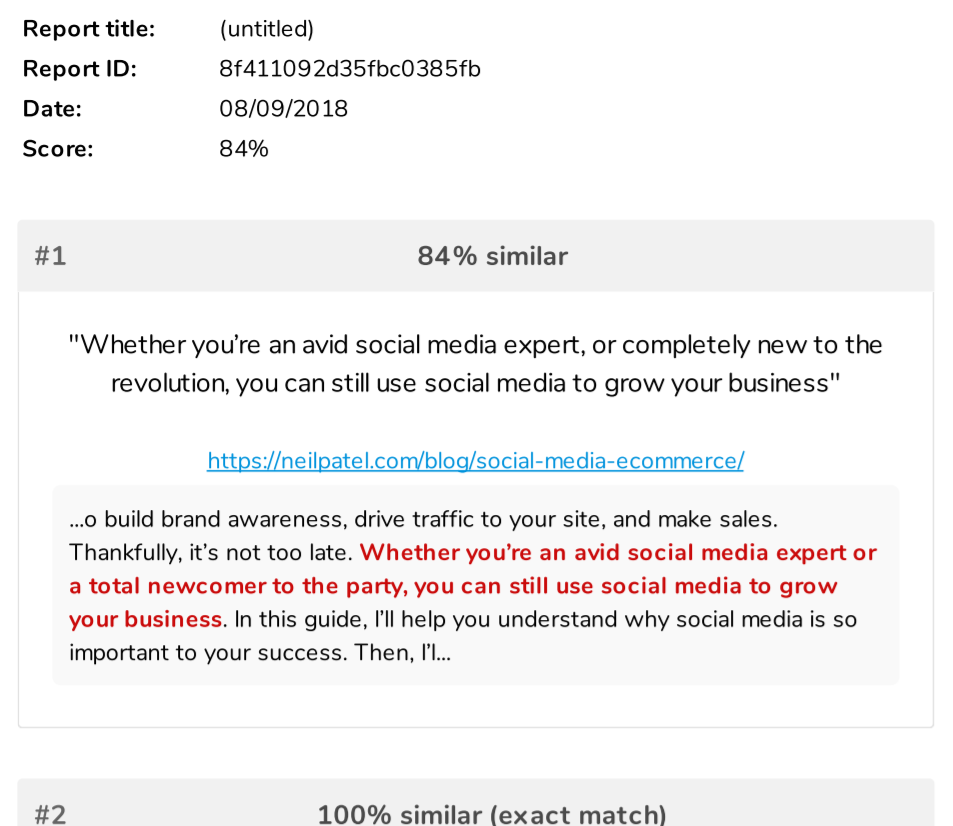This screenshot has width=953, height=826.
Task: Click the Report title label
Action: pos(89,29)
